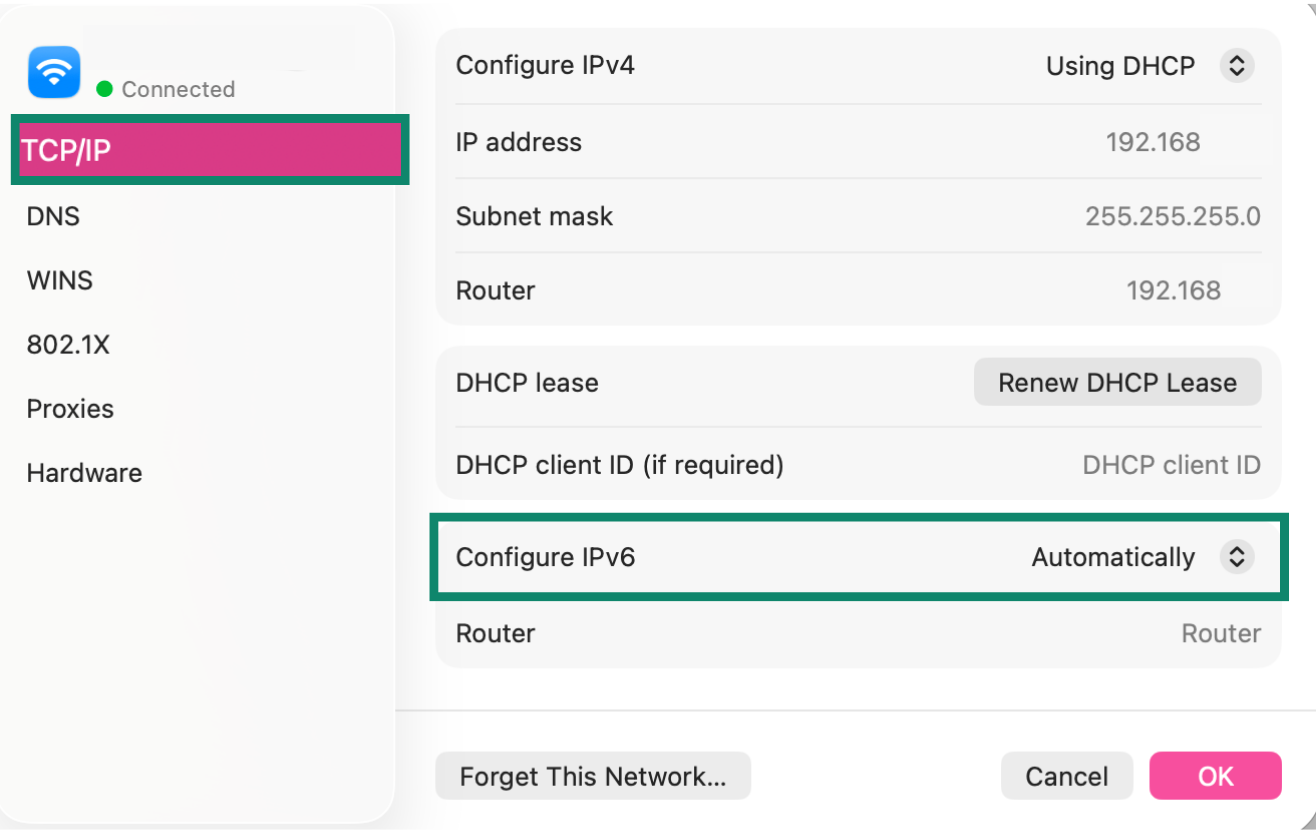Click Forget This Network
This screenshot has width=1316, height=830.
(592, 776)
